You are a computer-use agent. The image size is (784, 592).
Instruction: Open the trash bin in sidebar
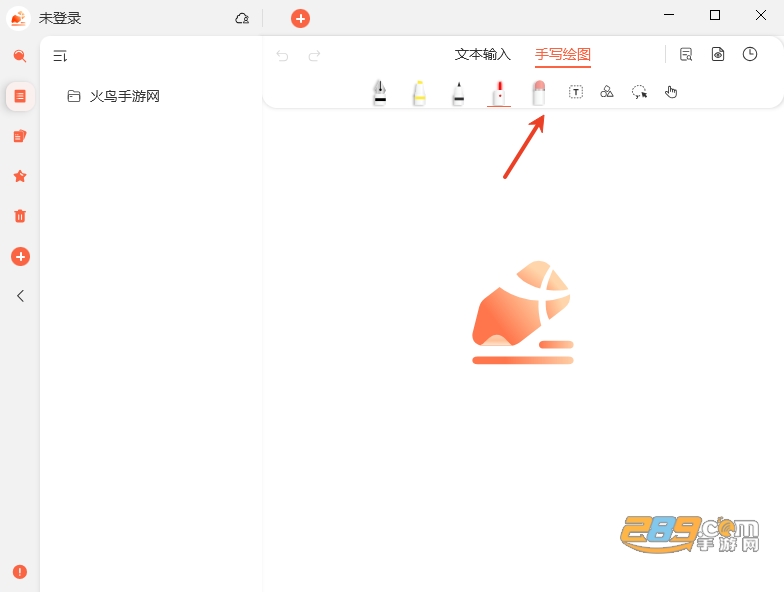tap(20, 216)
